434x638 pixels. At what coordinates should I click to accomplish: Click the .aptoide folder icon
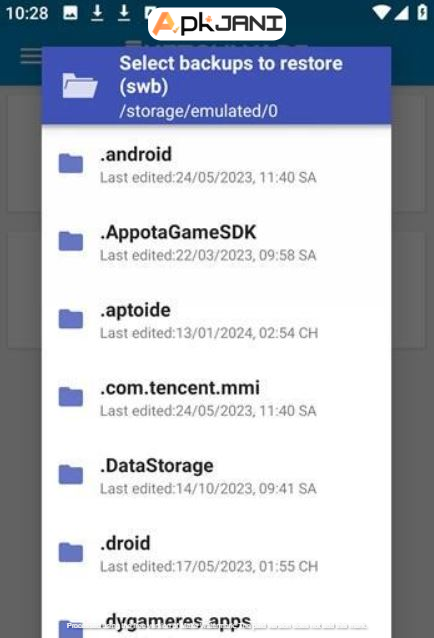(71, 319)
